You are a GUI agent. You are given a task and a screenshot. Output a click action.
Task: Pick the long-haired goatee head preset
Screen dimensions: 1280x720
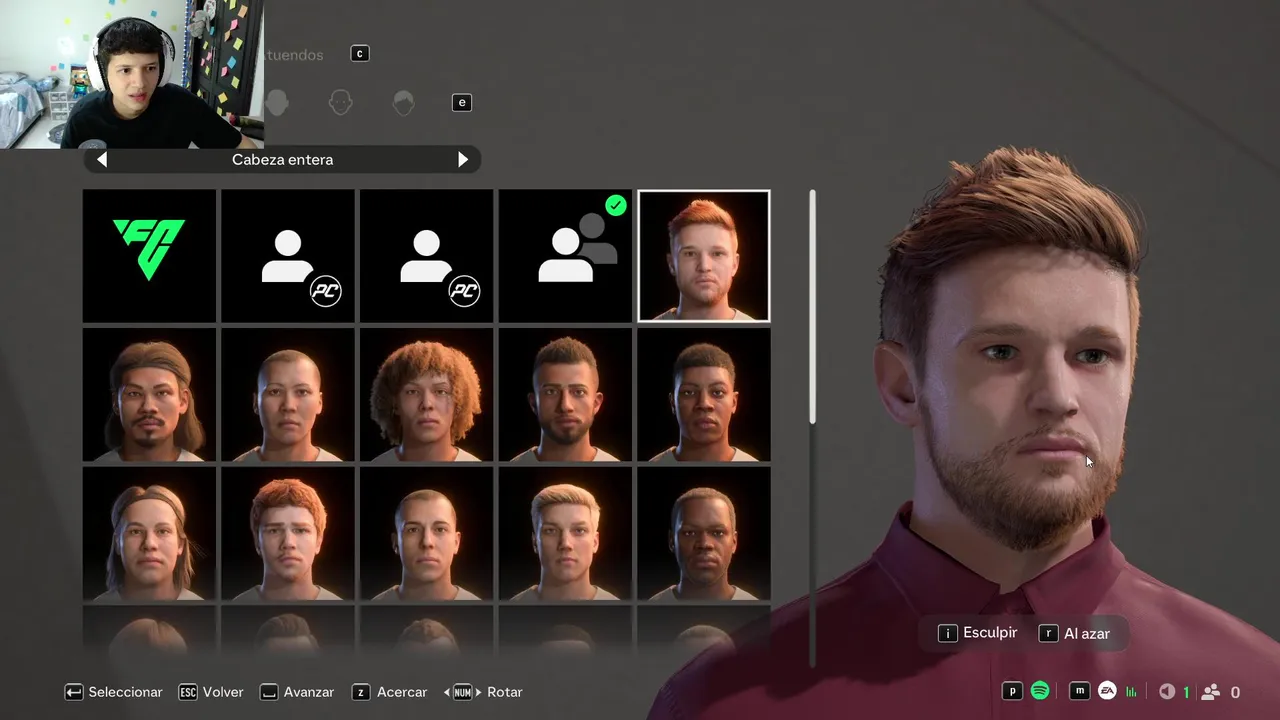(x=149, y=395)
